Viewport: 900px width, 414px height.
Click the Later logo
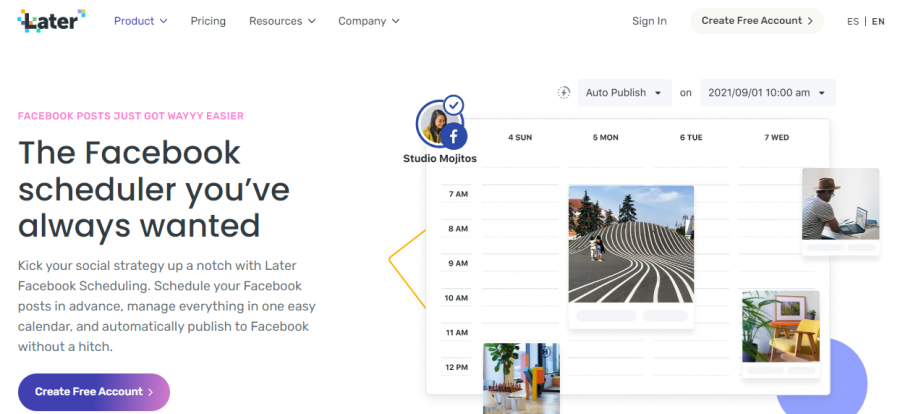[x=51, y=21]
